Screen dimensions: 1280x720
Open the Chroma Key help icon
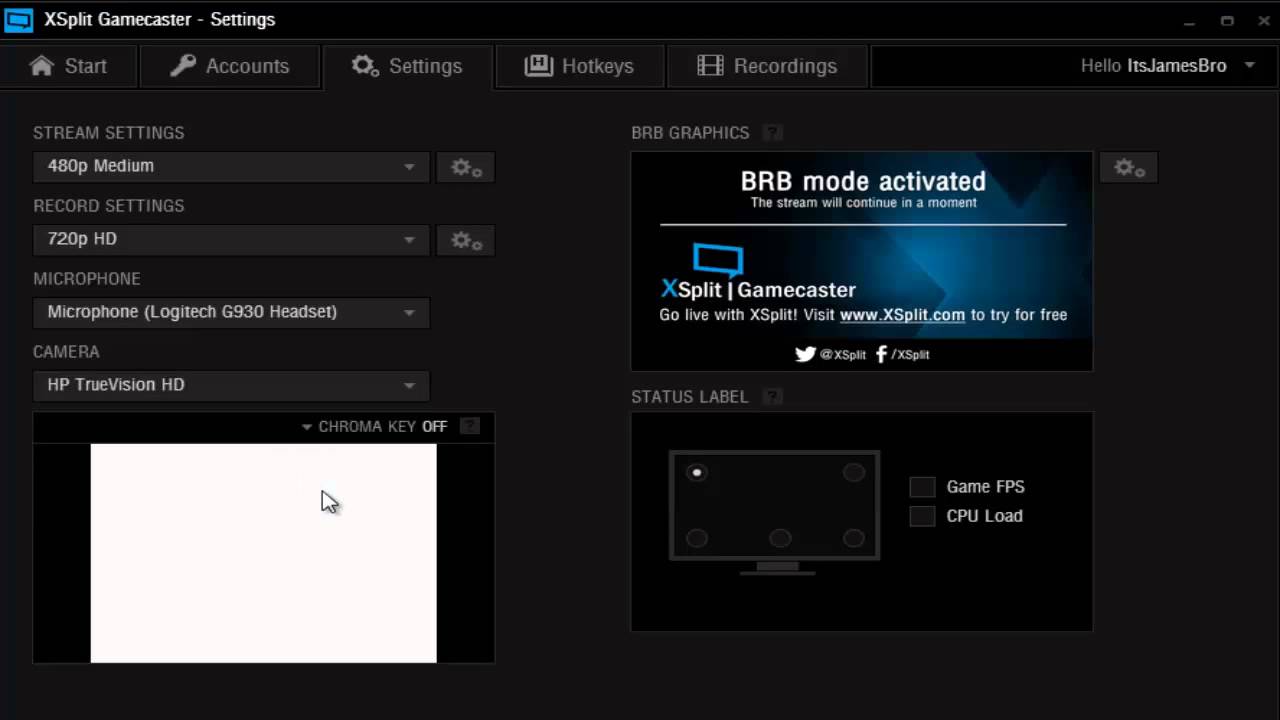(469, 426)
